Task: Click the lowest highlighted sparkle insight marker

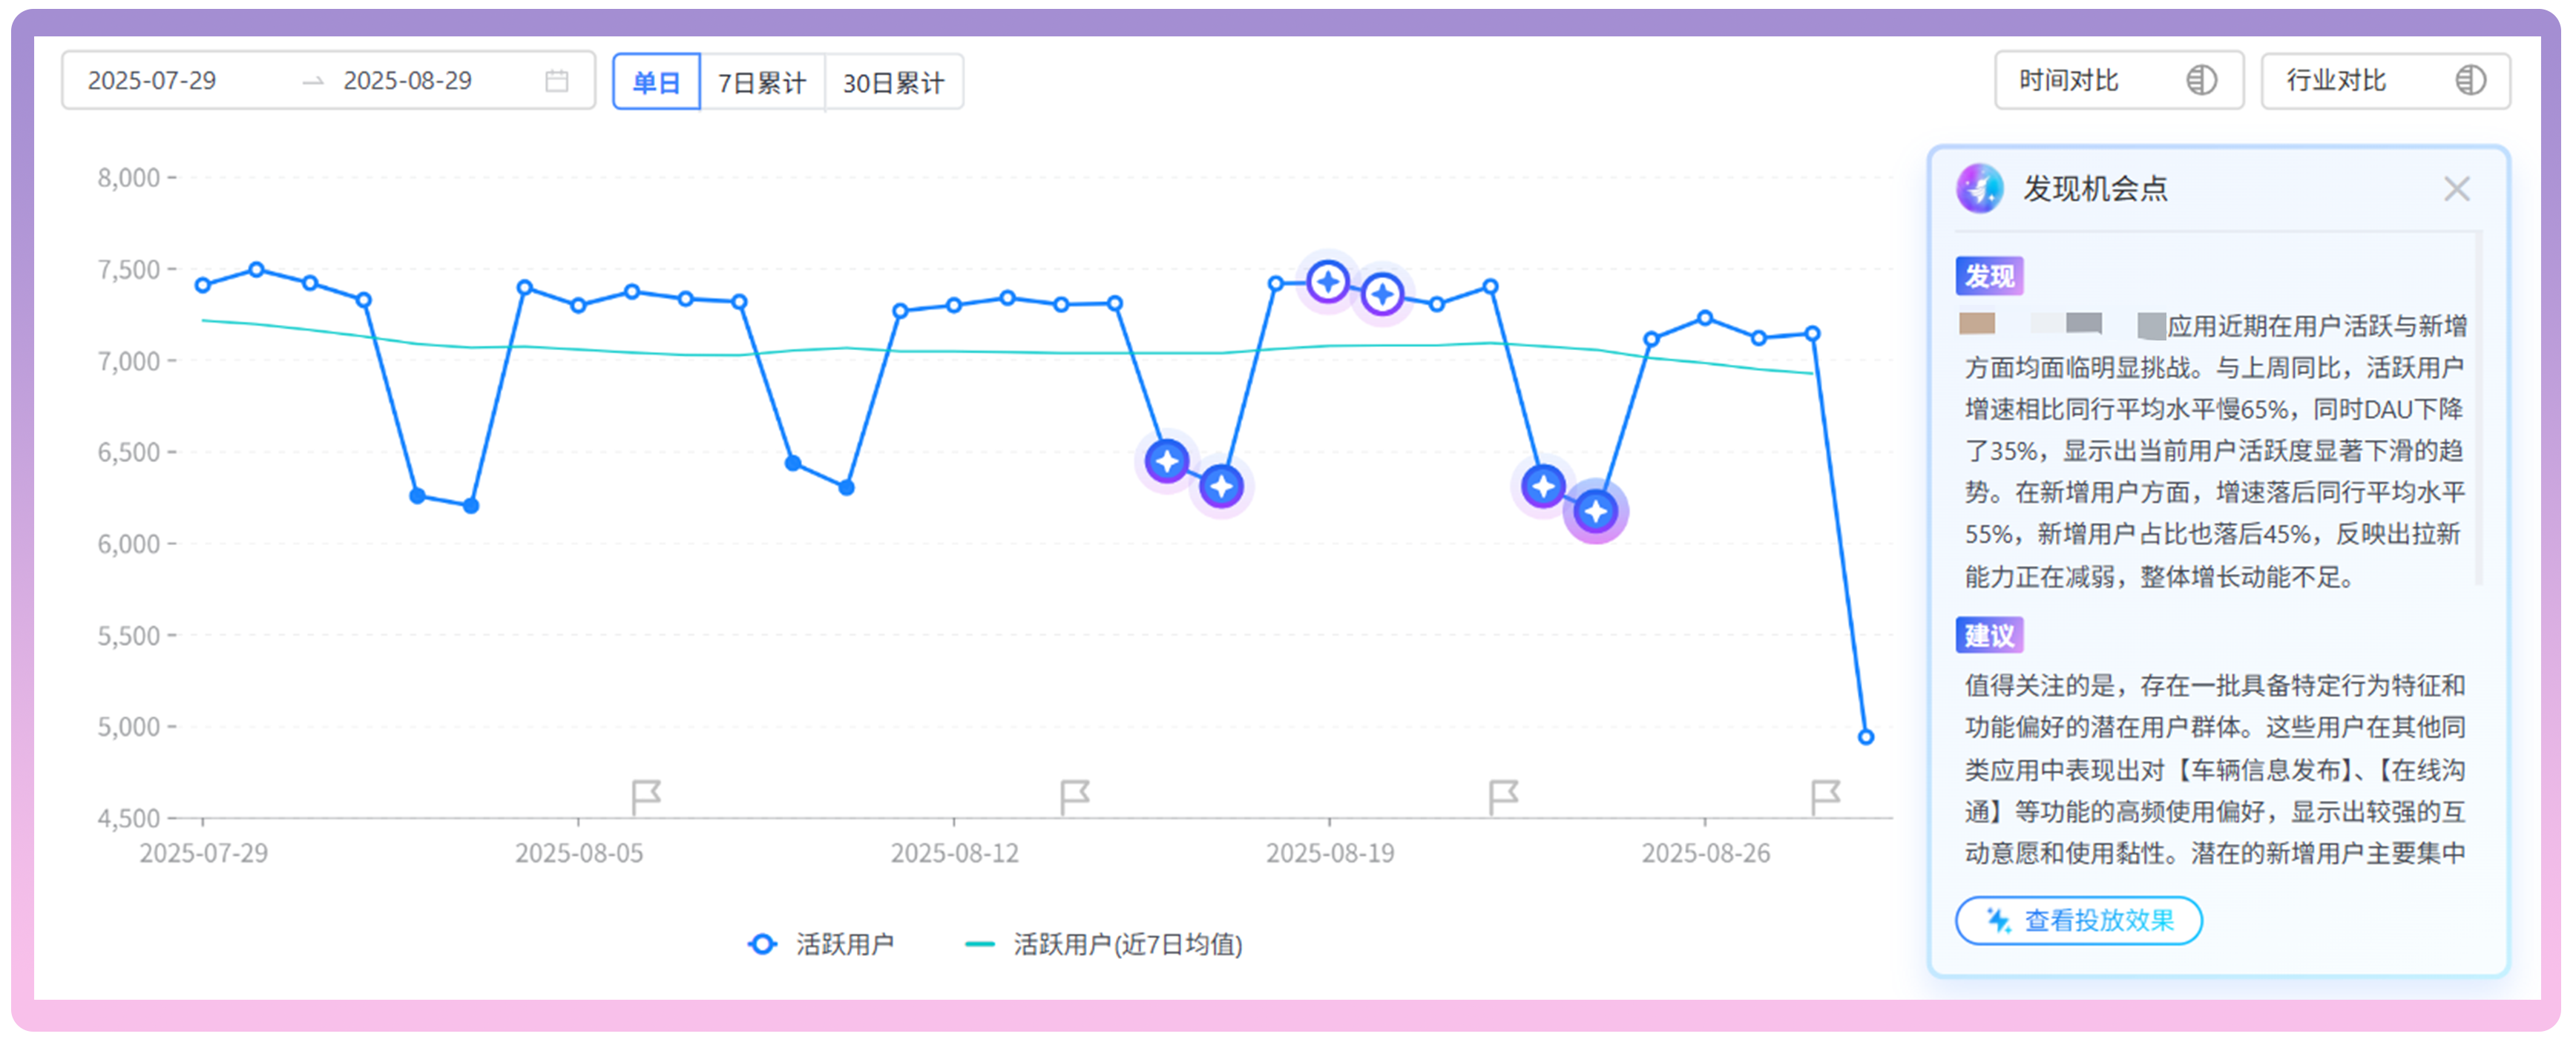Action: [x=1596, y=512]
